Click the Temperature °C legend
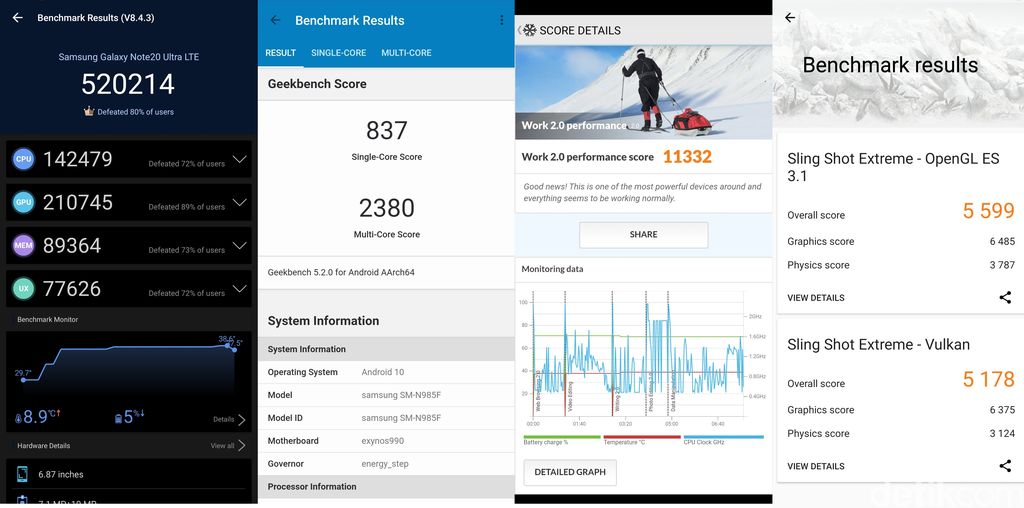This screenshot has width=1024, height=508. 642,441
